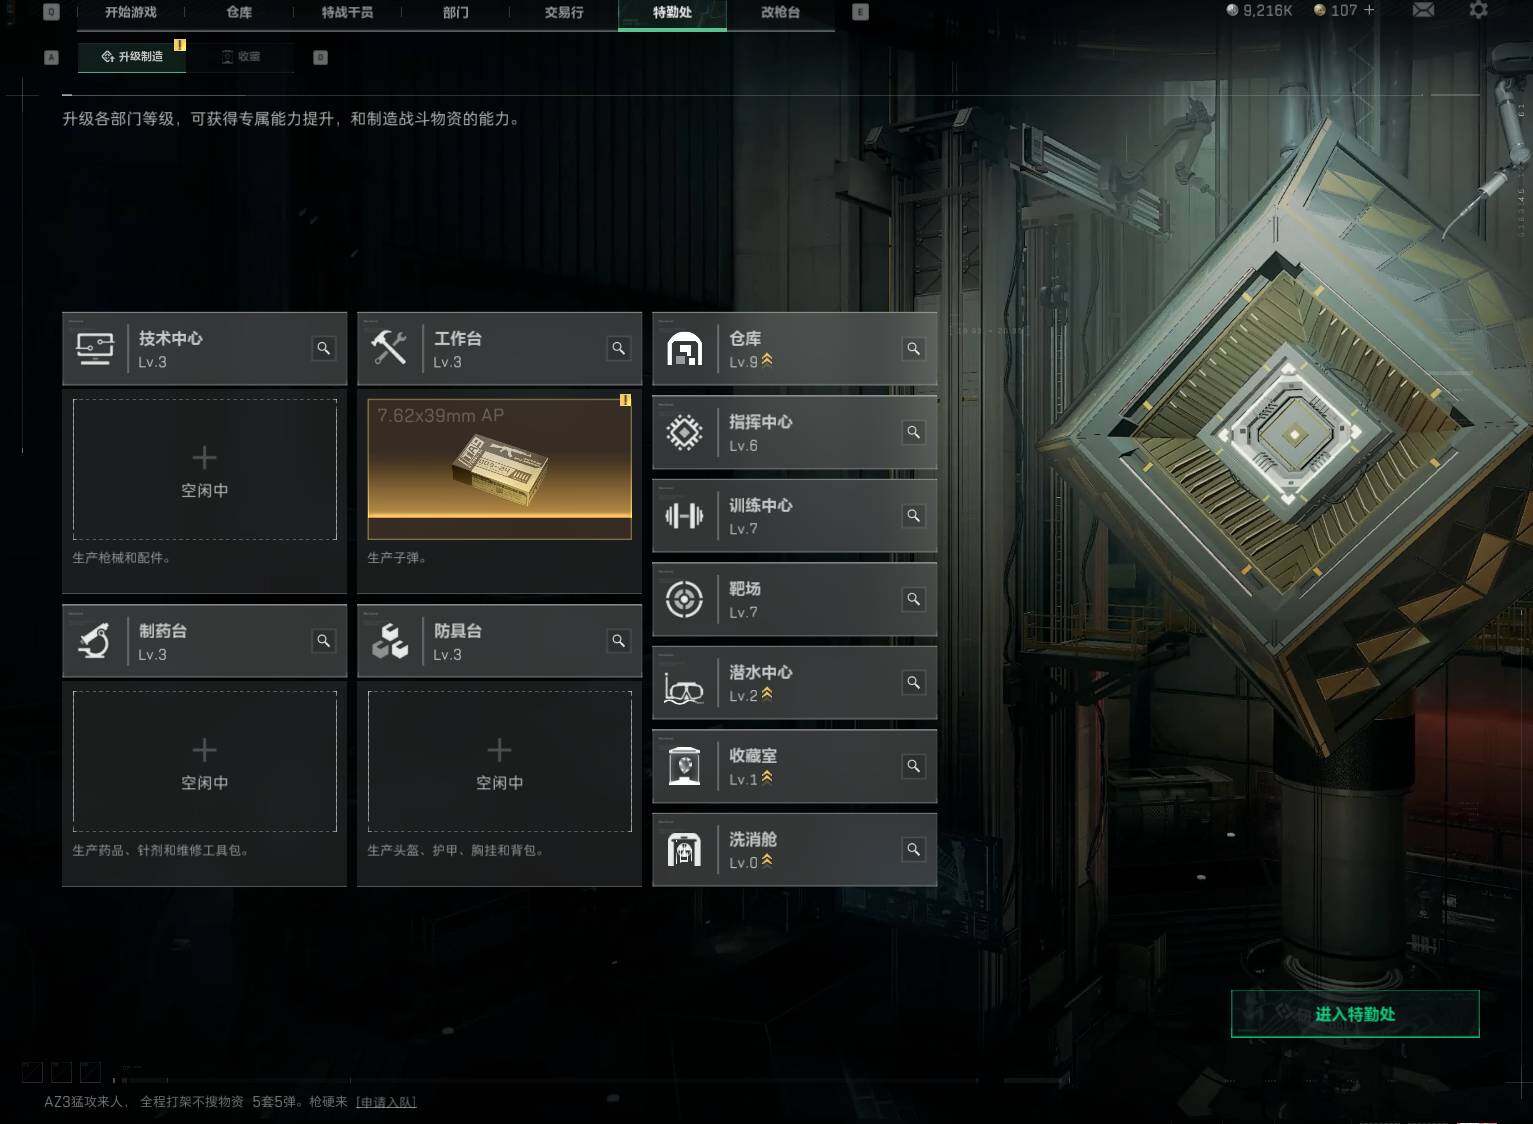Switch to the 仓库 top tab
This screenshot has width=1533, height=1124.
click(x=239, y=12)
